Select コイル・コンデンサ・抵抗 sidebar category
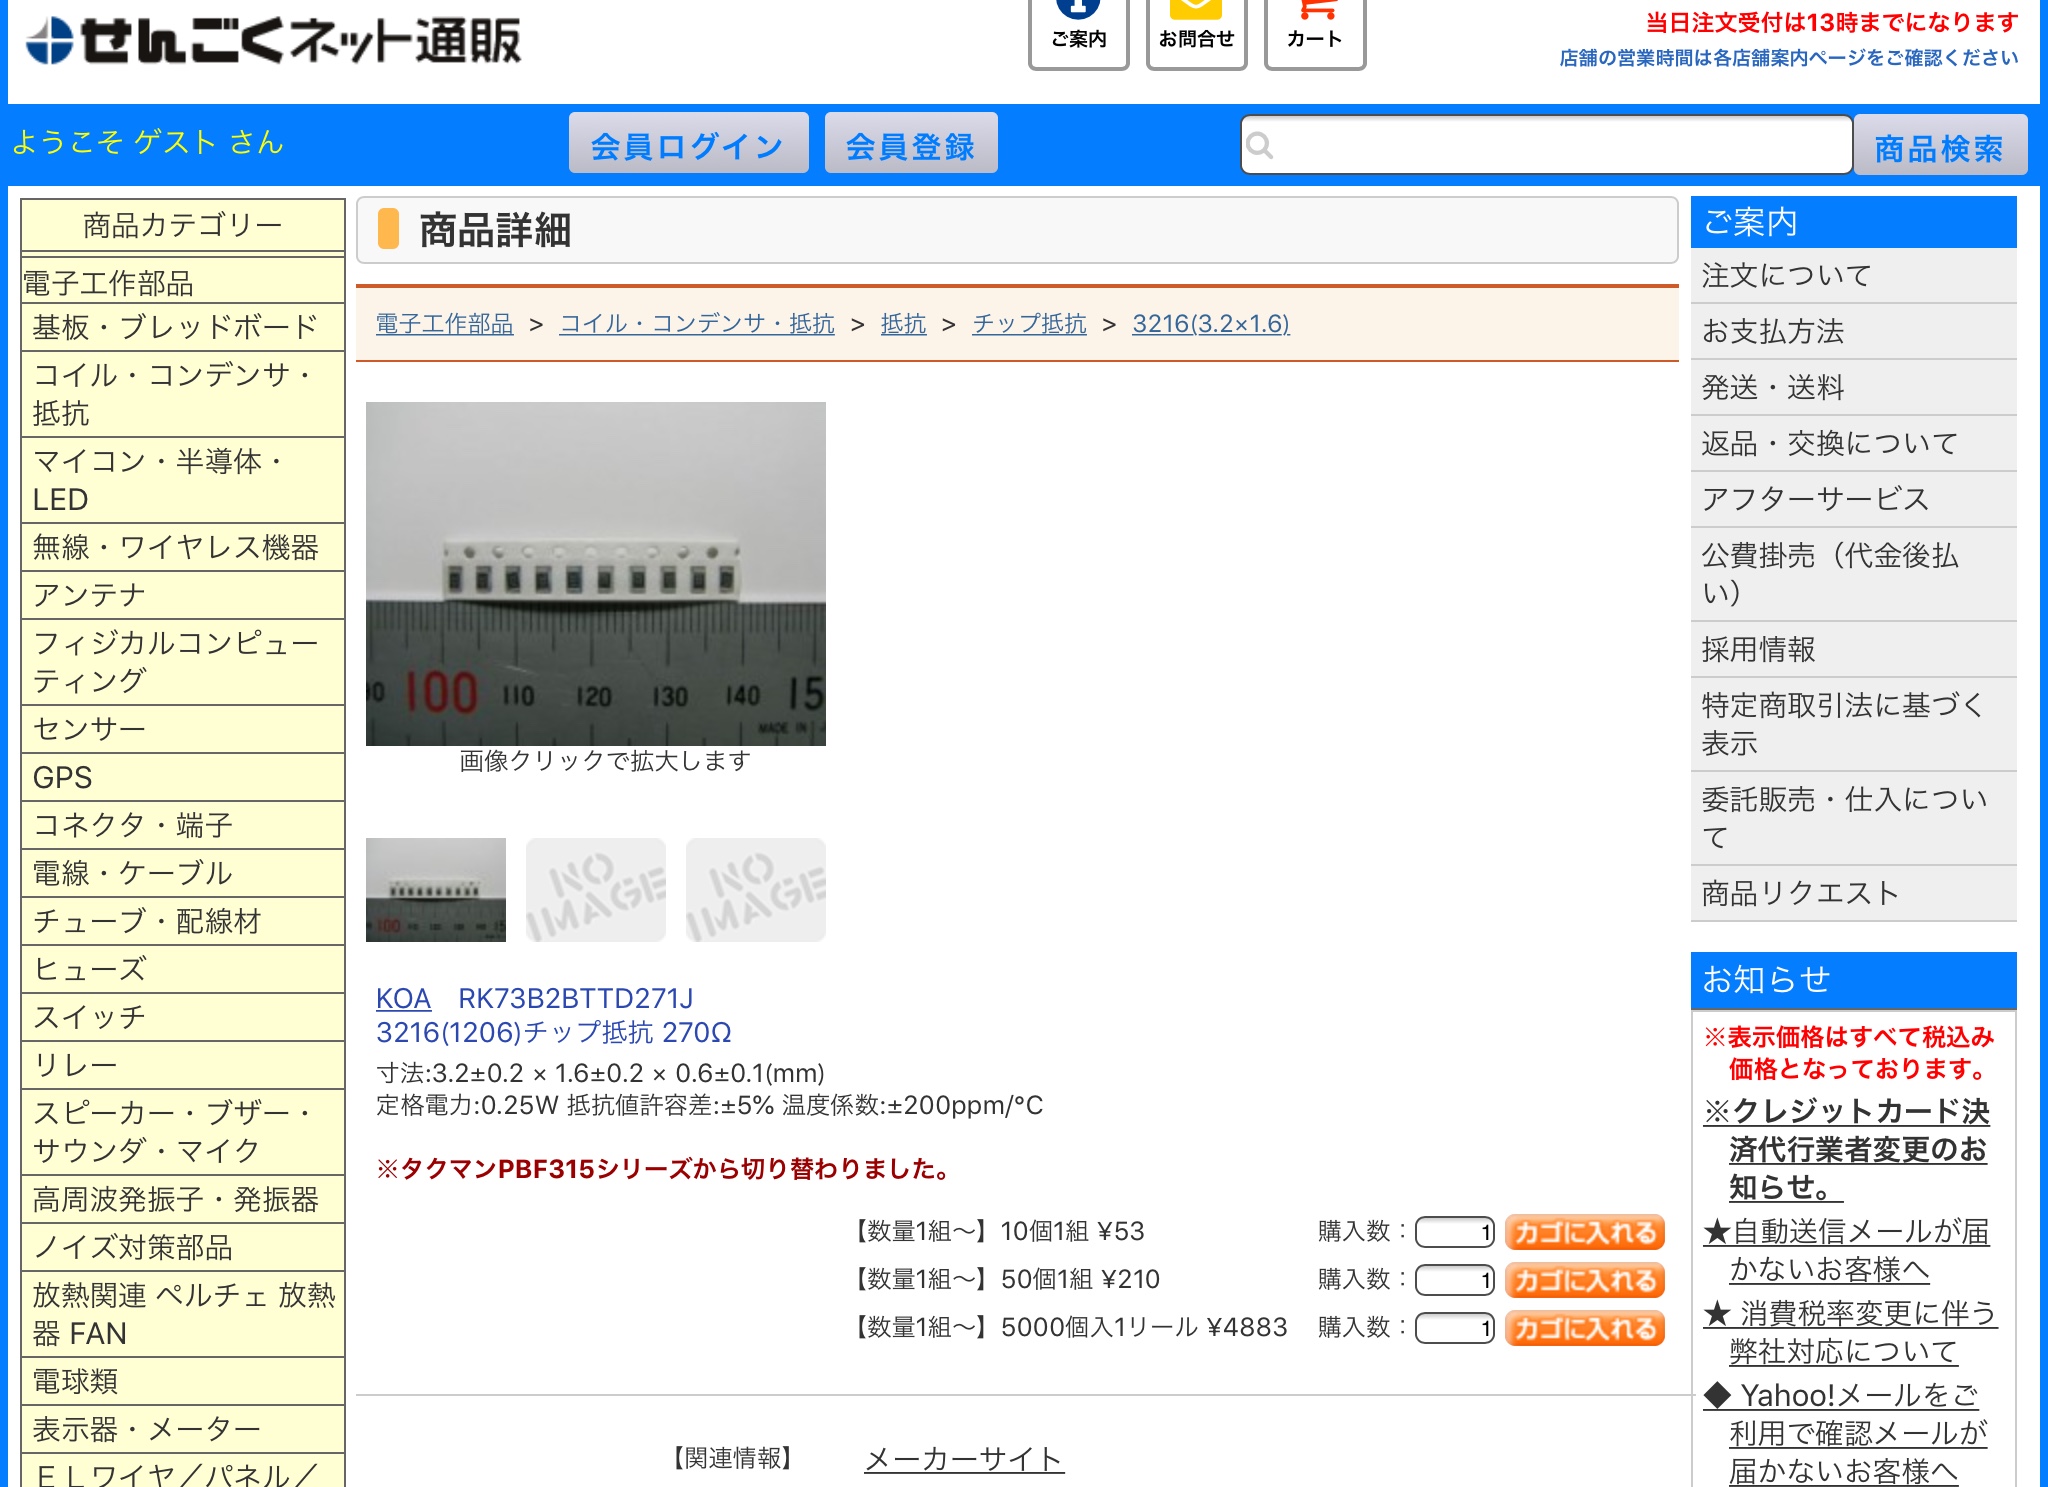The height and width of the screenshot is (1487, 2048). pos(183,394)
